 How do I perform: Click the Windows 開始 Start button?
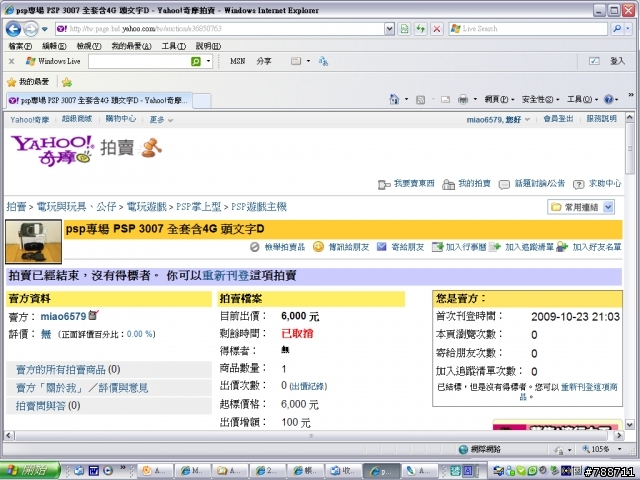click(x=29, y=471)
